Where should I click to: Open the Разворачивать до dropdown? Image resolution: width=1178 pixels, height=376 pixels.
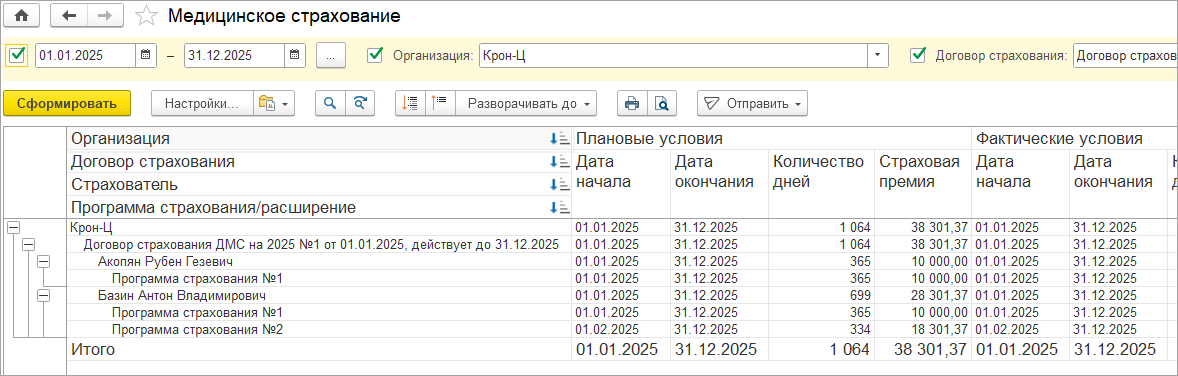click(x=526, y=104)
